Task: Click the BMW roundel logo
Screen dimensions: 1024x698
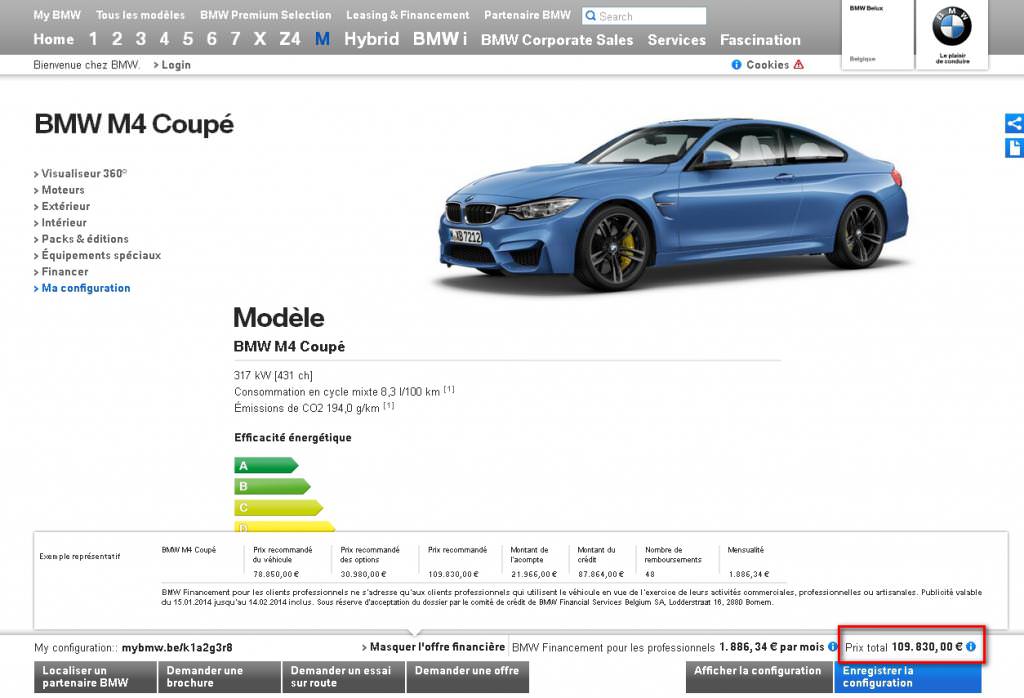Action: 952,26
